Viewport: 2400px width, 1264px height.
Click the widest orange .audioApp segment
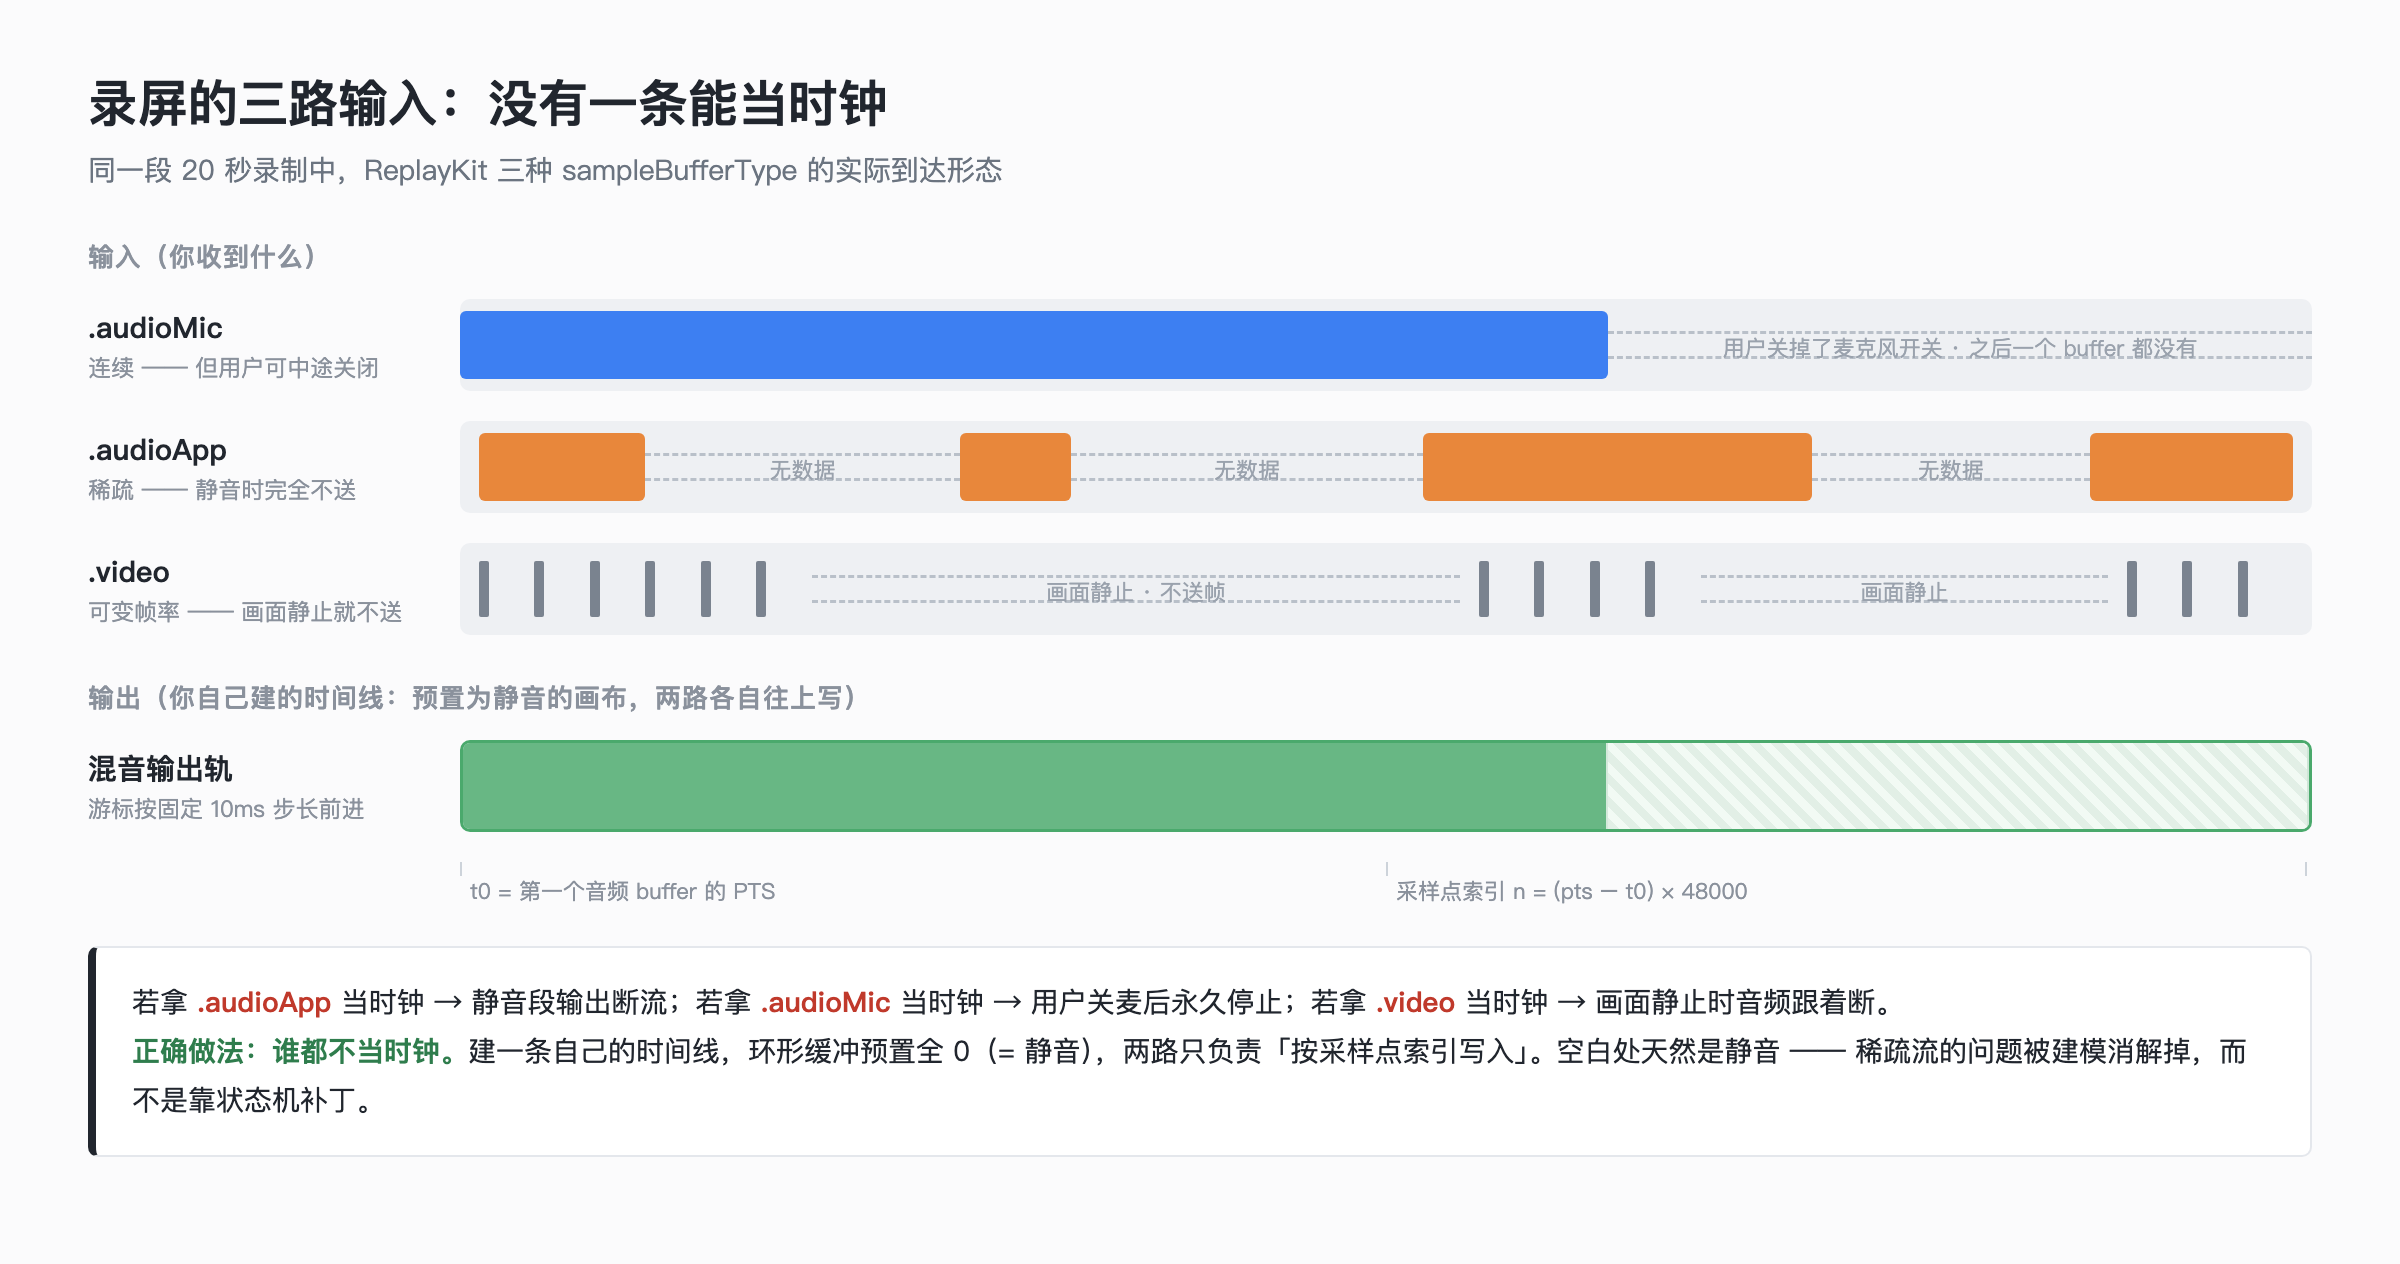tap(1617, 467)
